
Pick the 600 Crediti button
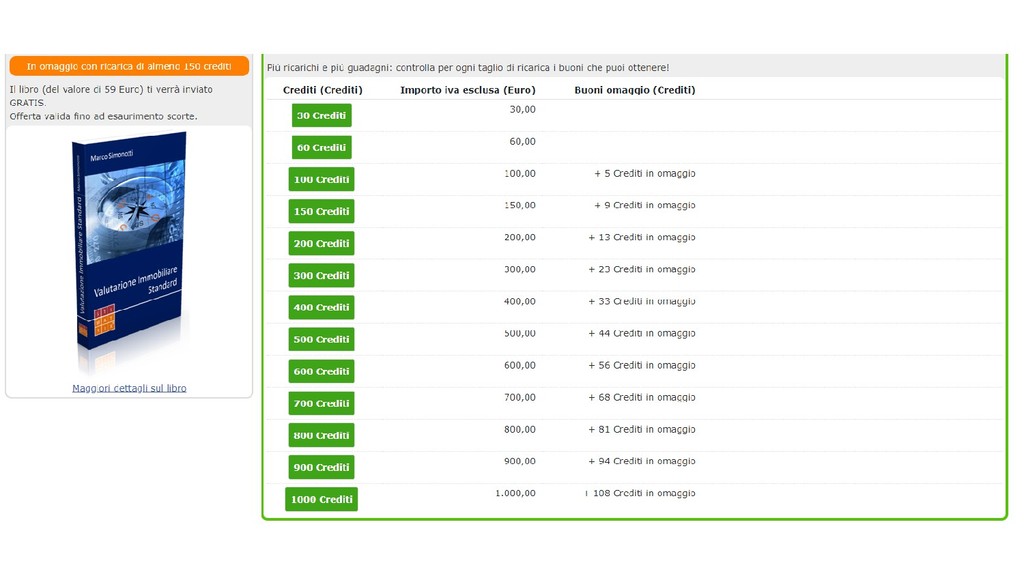[321, 371]
